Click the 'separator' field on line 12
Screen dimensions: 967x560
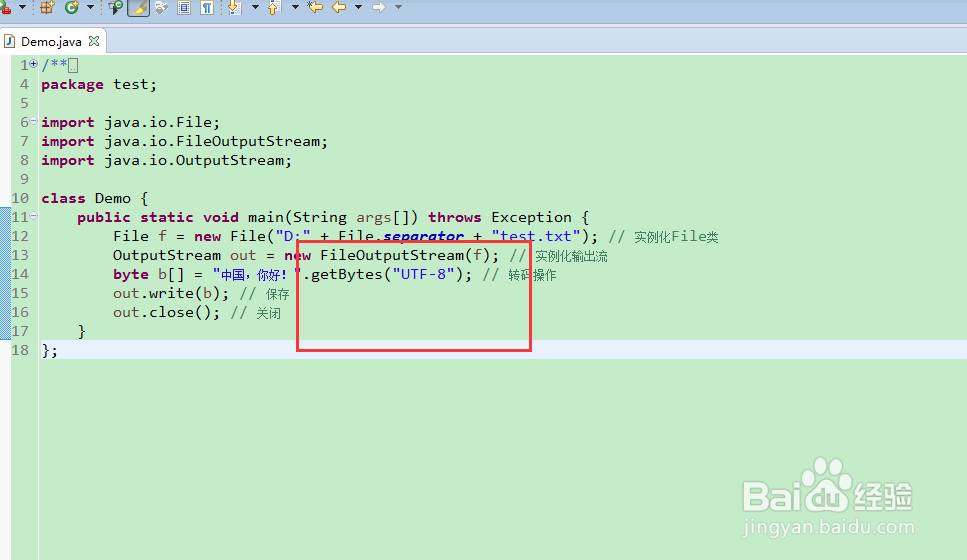(x=423, y=236)
